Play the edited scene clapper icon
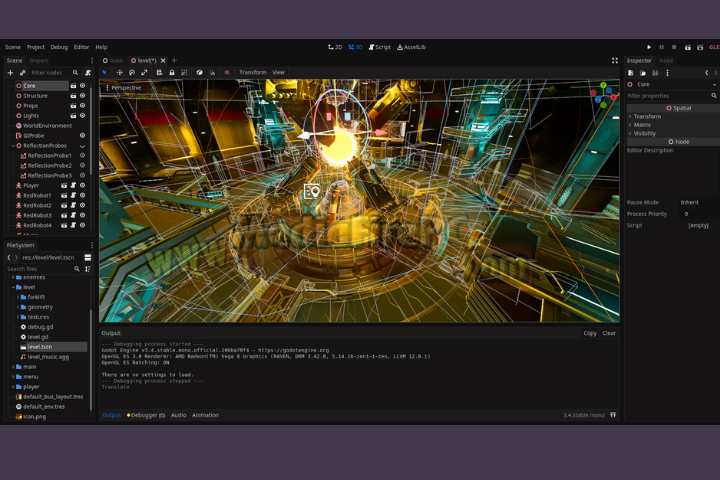720x480 pixels. pyautogui.click(x=687, y=47)
